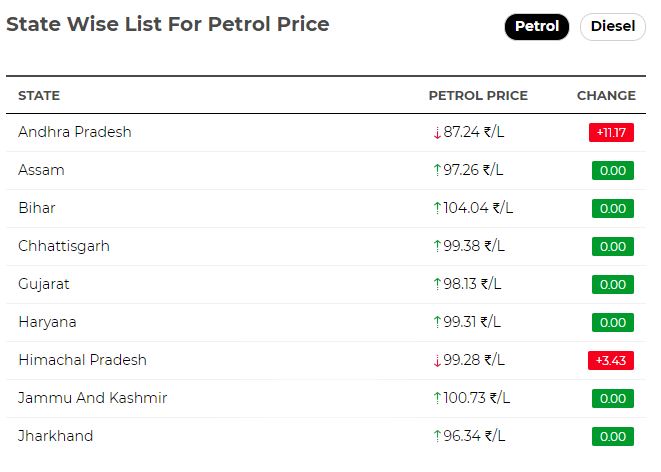661x472 pixels.
Task: Click the down arrow beside Himachal Pradesh price
Action: click(437, 361)
